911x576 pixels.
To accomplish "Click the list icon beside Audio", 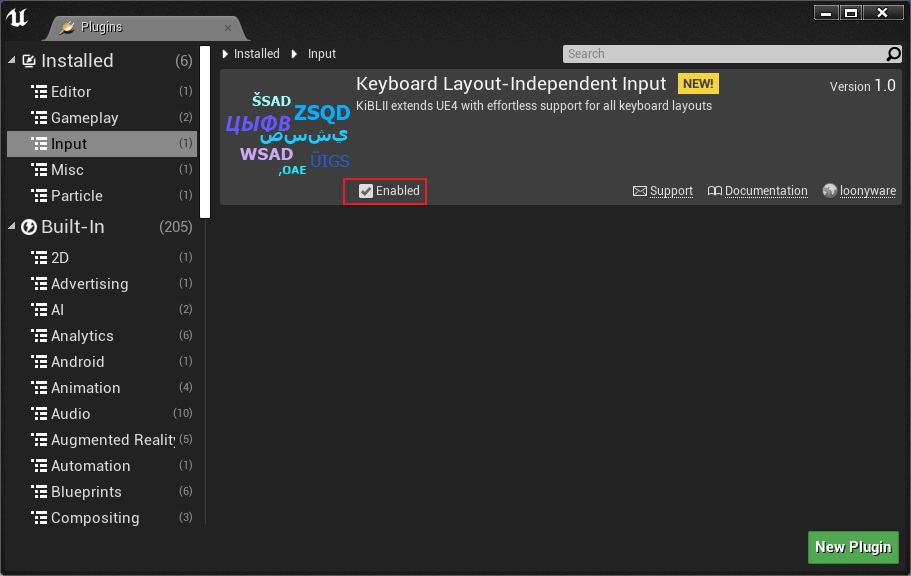I will click(x=39, y=414).
